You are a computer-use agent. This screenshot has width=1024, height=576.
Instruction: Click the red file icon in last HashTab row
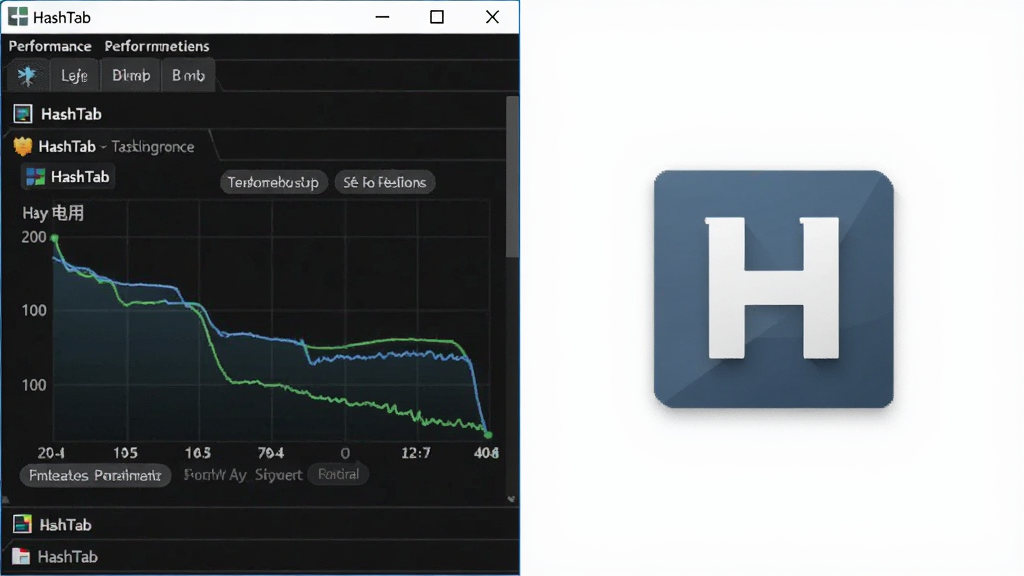(x=21, y=556)
